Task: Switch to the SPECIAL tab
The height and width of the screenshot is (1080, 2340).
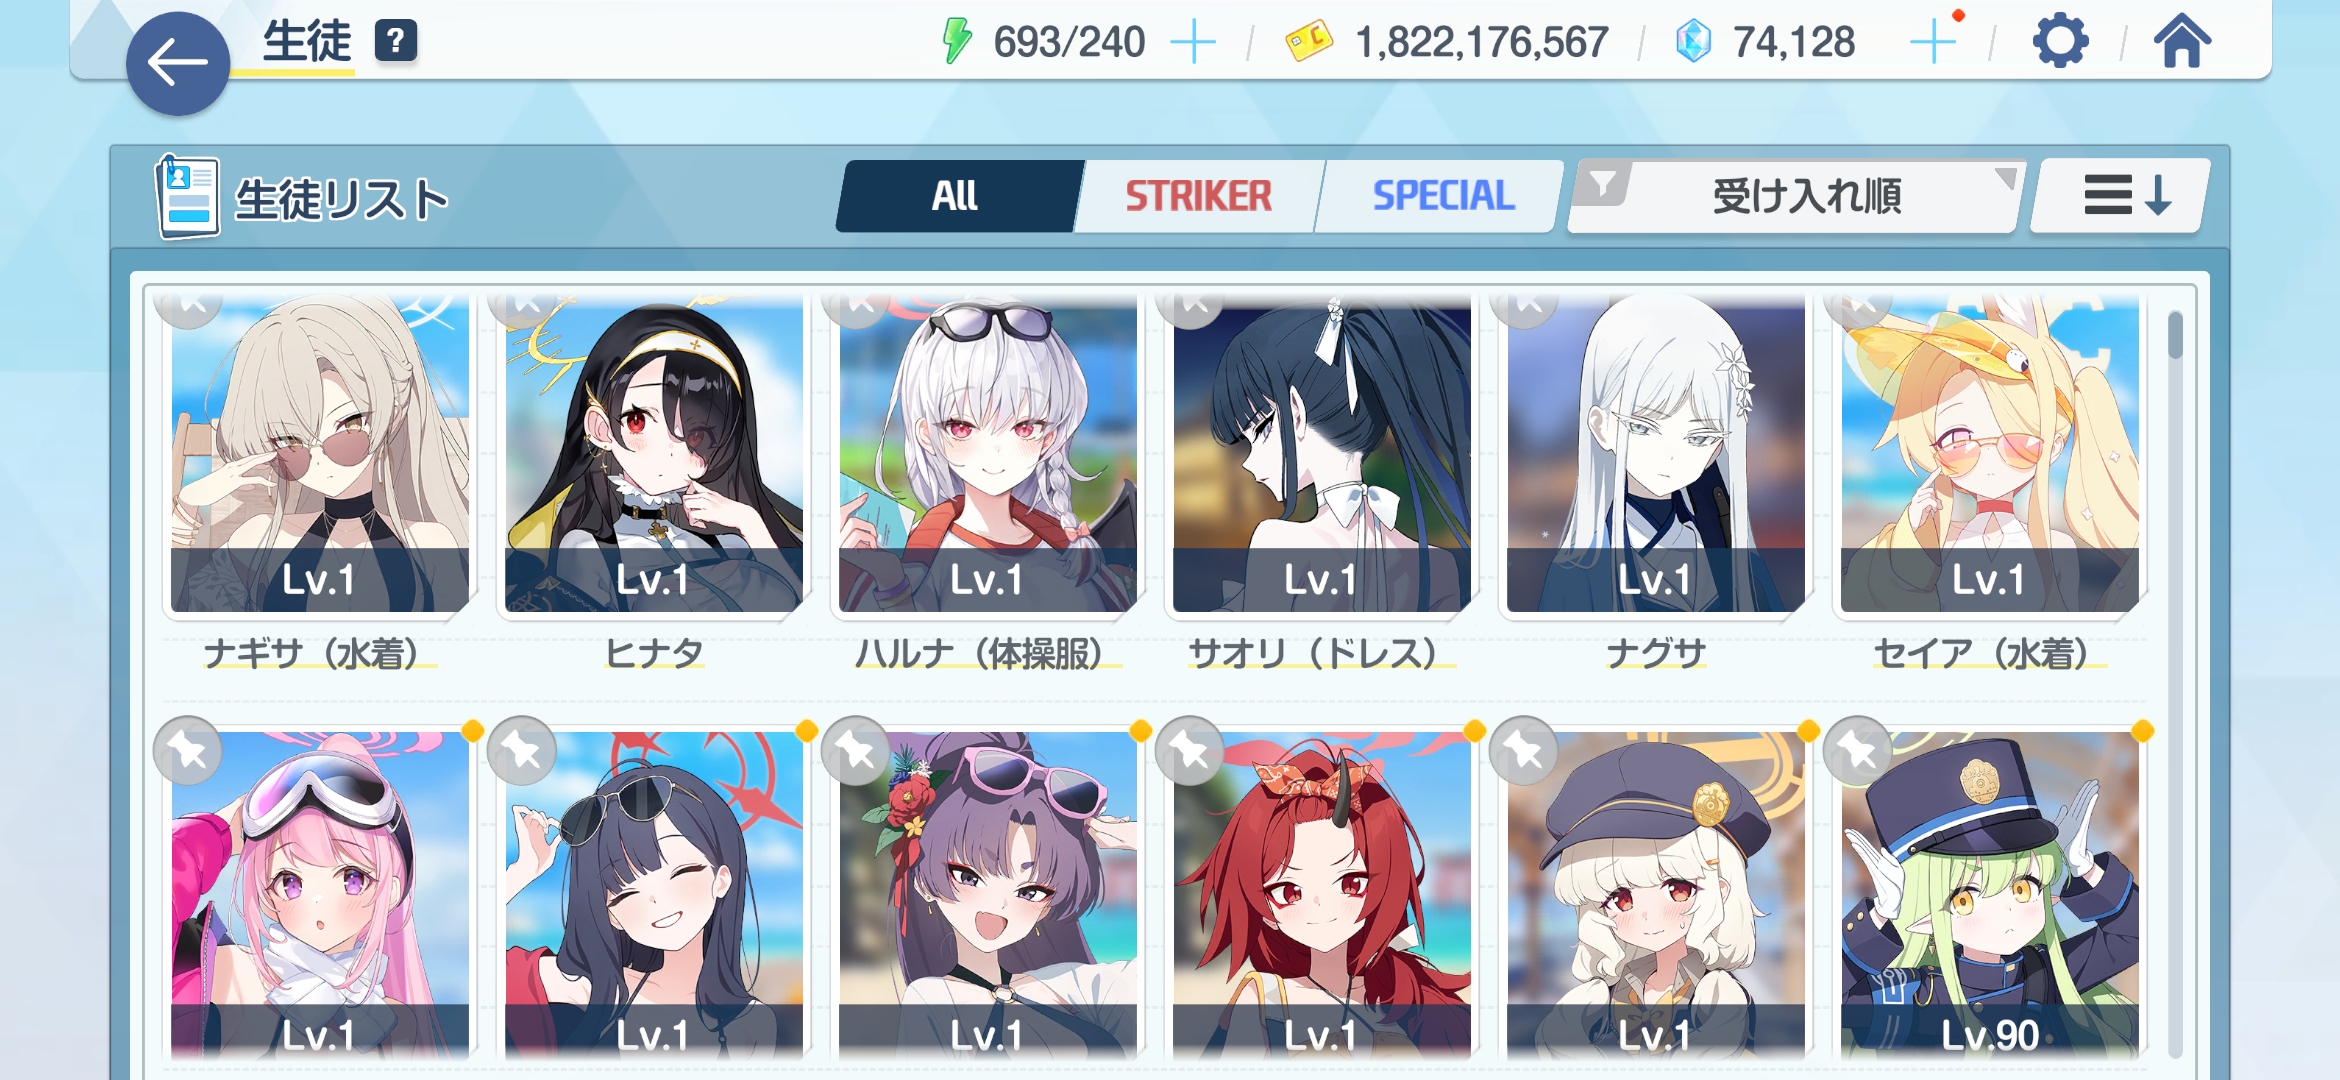Action: pos(1443,196)
